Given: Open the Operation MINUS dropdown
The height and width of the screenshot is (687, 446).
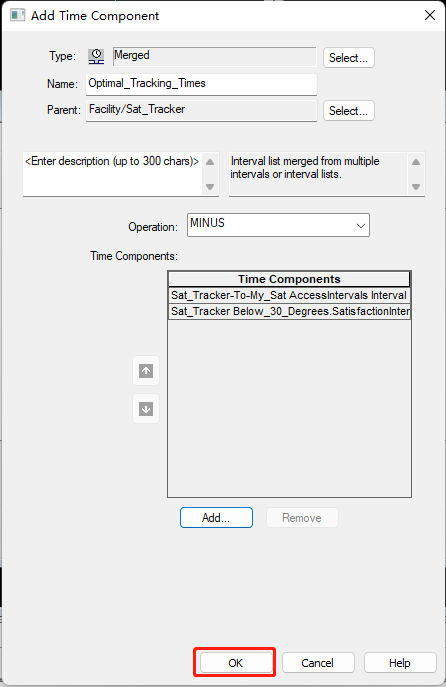Looking at the screenshot, I should tap(278, 225).
